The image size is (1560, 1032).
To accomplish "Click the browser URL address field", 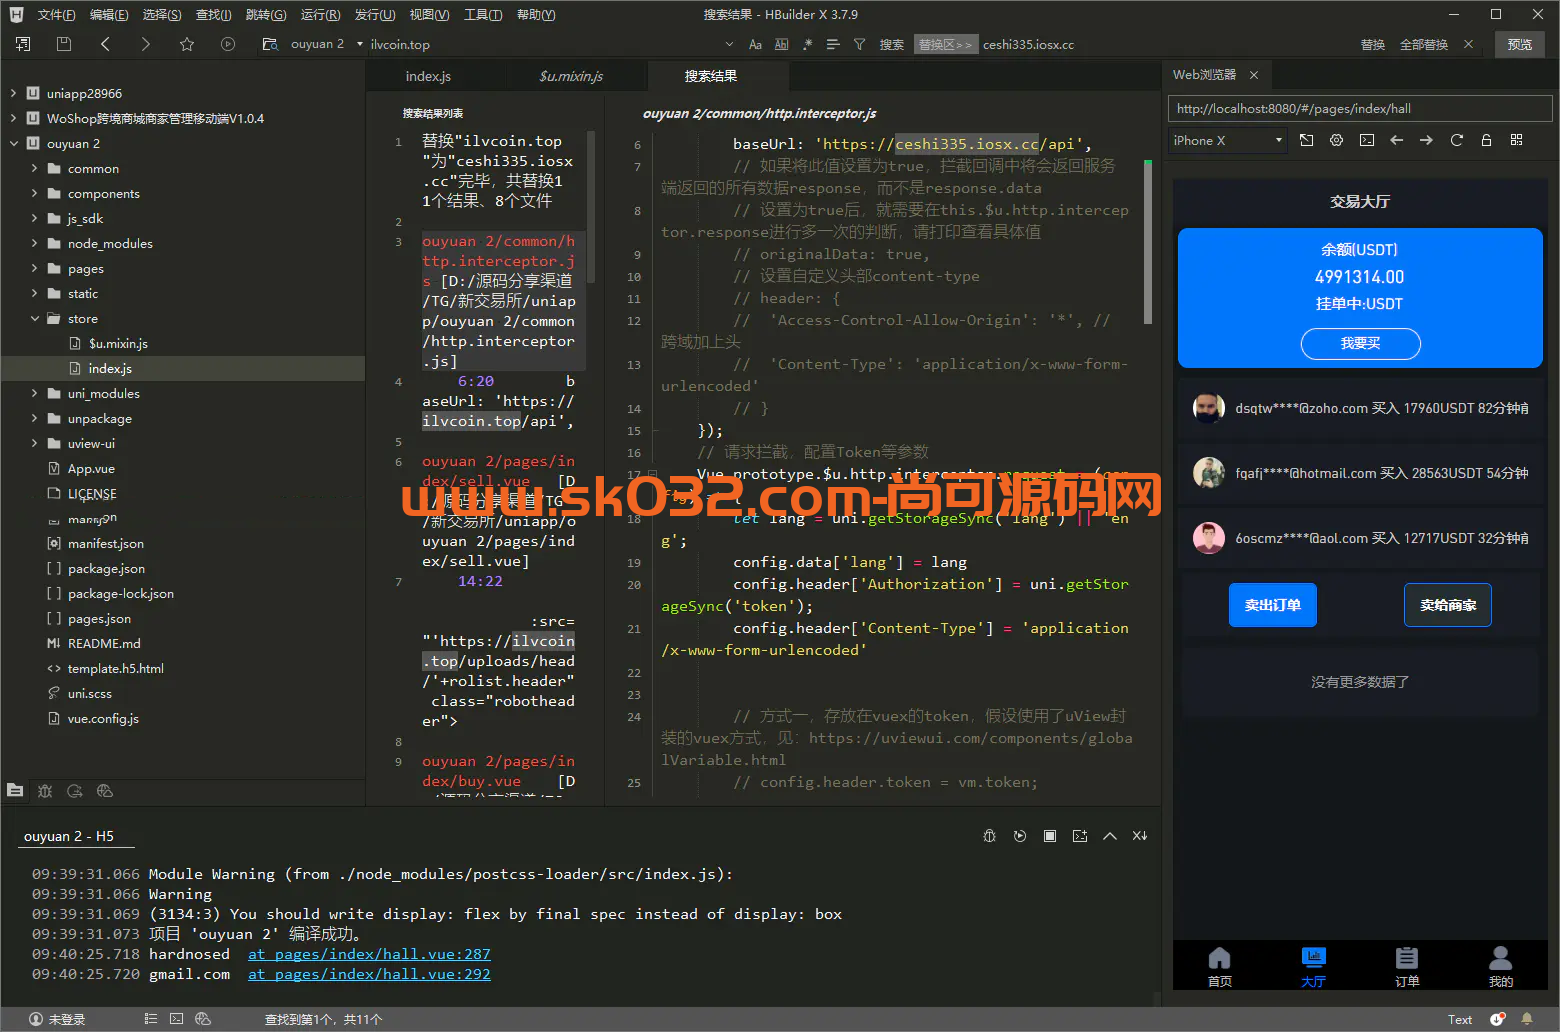I will [1359, 108].
